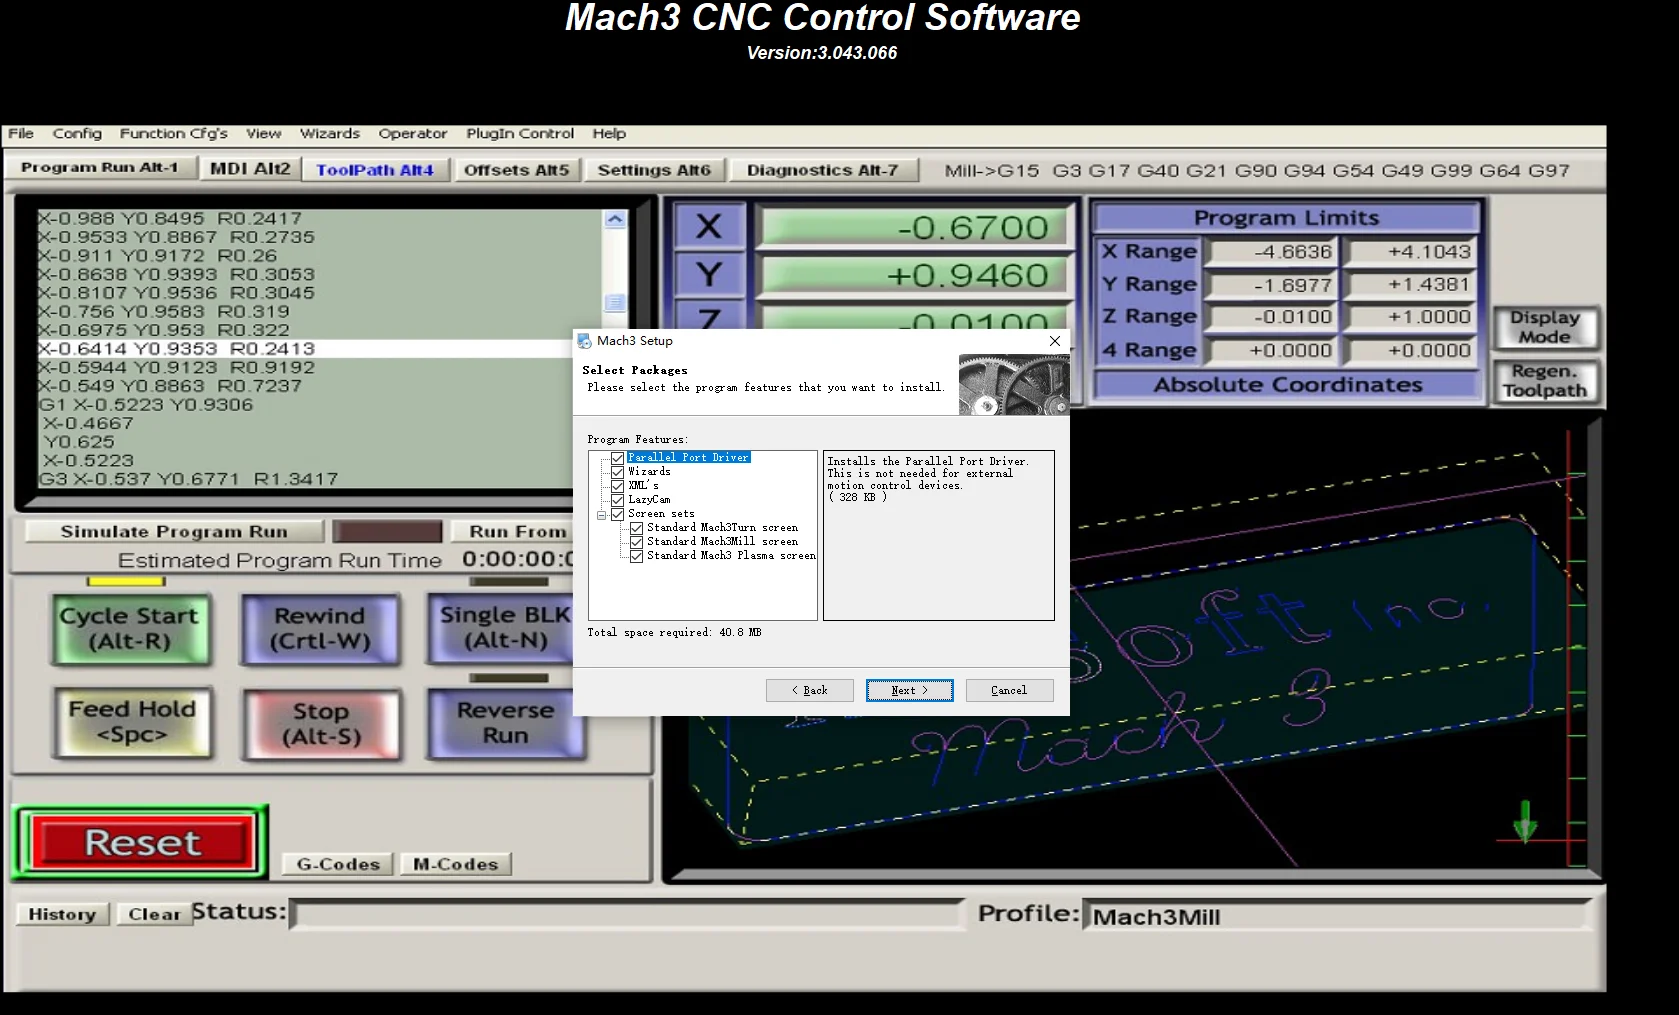Uncheck Standard Mach3 Plasma screen checkbox
Screen dimensions: 1679x1015
(637, 556)
